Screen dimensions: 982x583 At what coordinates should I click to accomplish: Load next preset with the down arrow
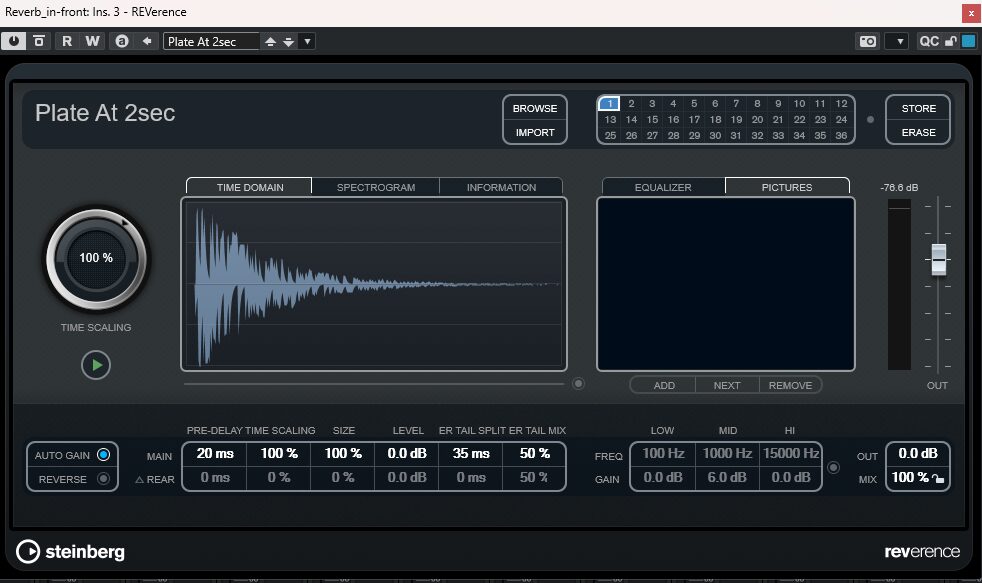pyautogui.click(x=289, y=42)
